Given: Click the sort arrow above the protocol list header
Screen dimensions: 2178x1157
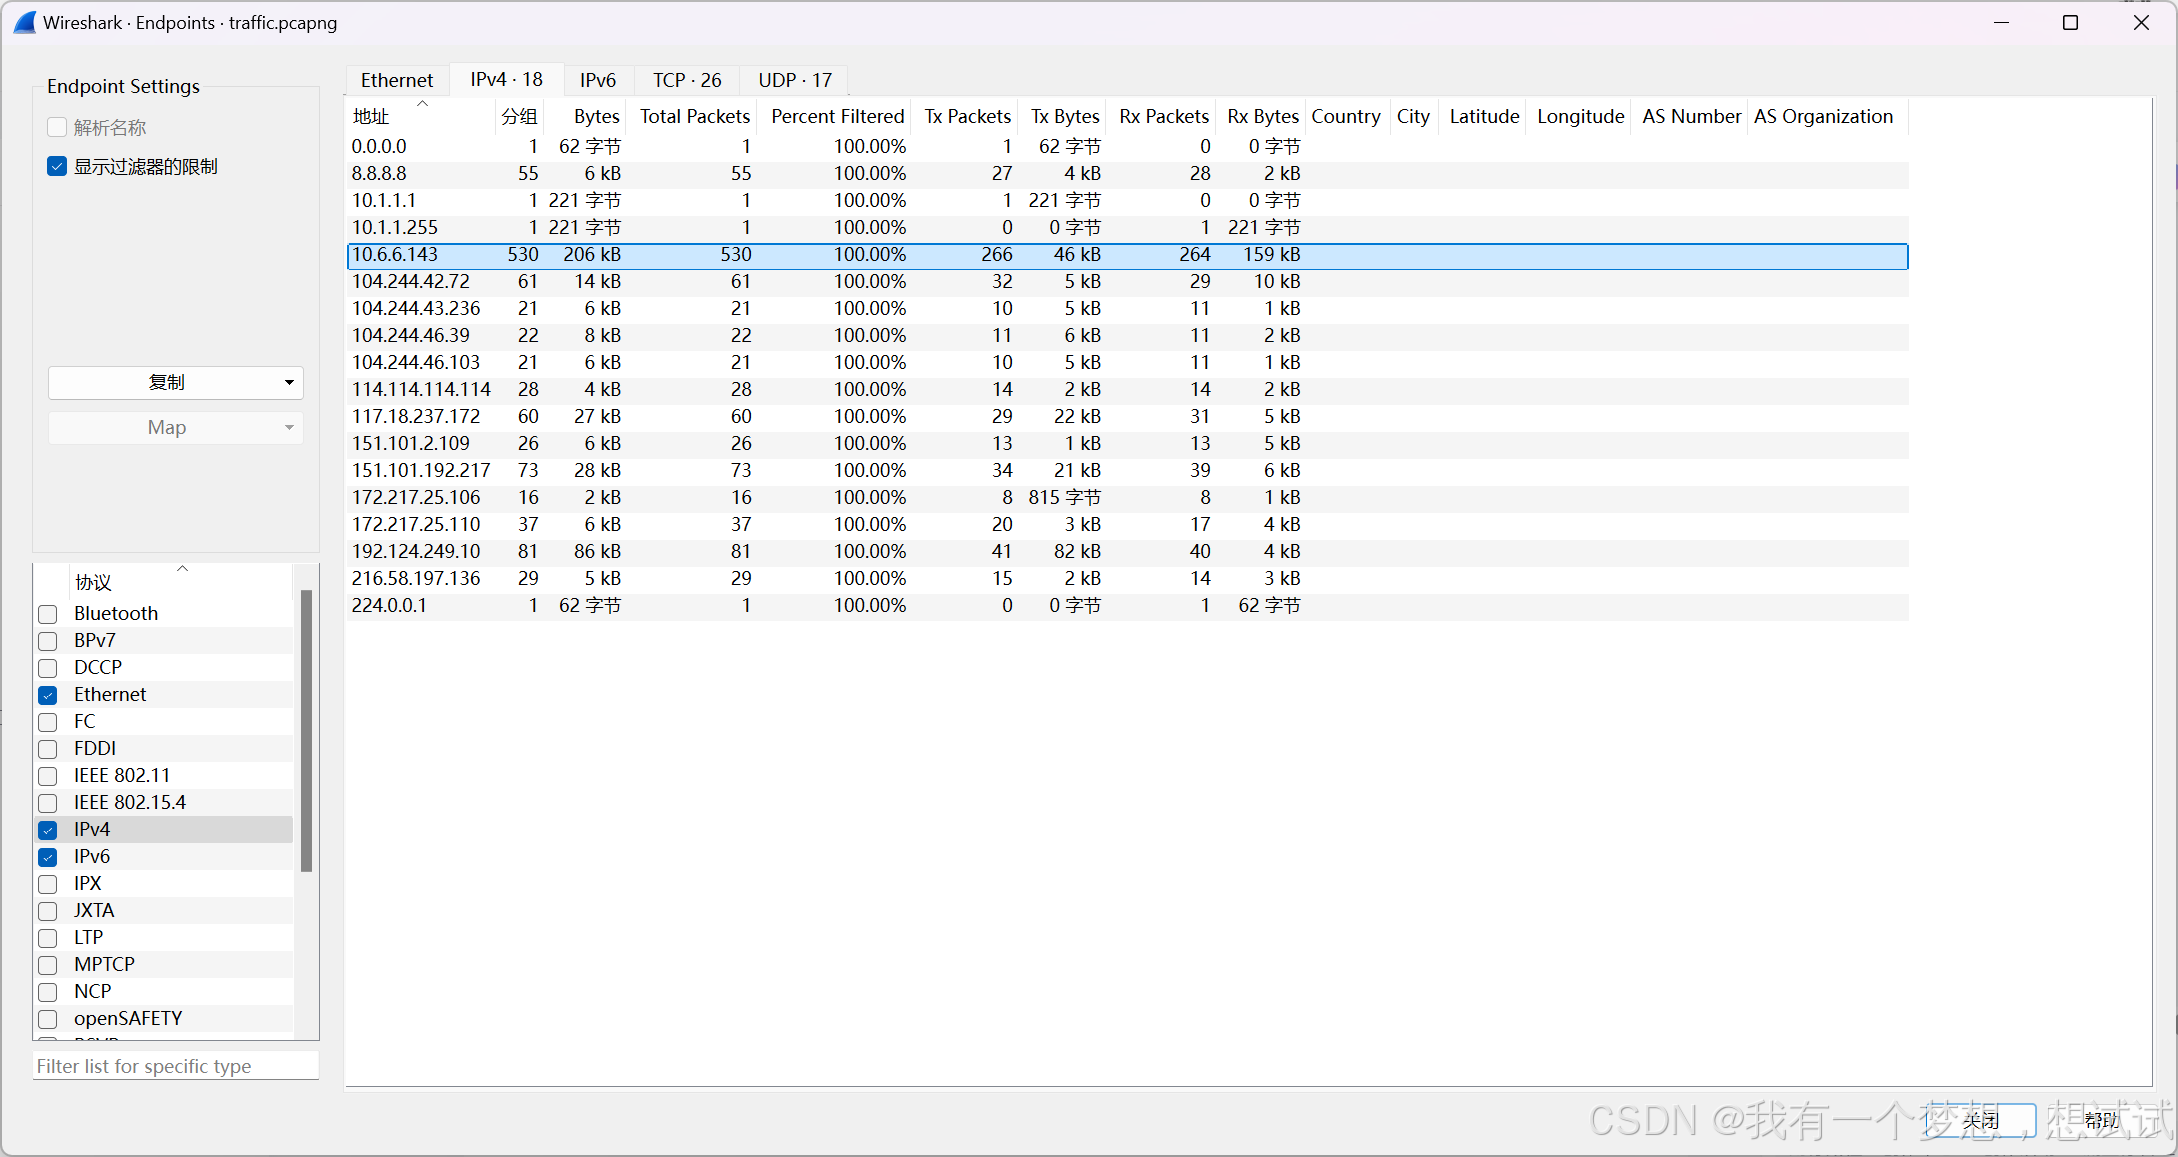Looking at the screenshot, I should pos(182,568).
